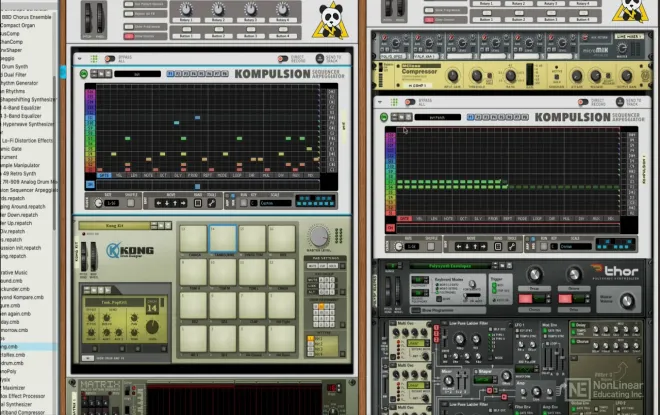660x415 pixels.
Task: Open the Kong Kit patch name selector
Action: [x=114, y=226]
